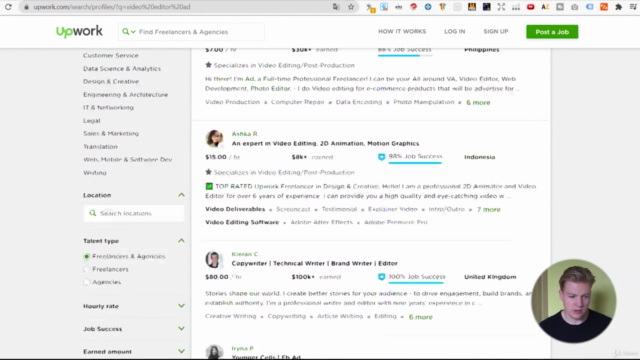The width and height of the screenshot is (640, 360).
Task: Click the star icon in Ashka's Specializes line
Action: 208,172
